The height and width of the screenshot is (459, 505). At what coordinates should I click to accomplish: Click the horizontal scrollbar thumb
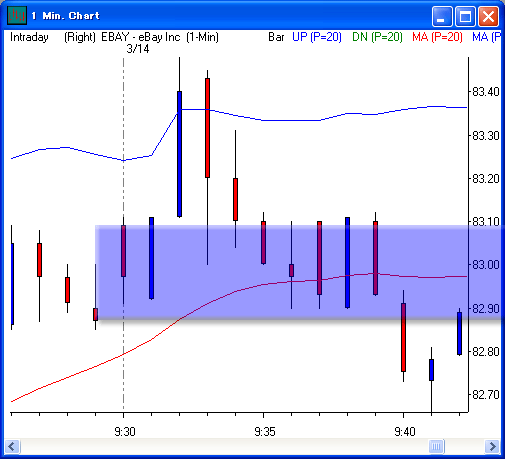[436, 446]
